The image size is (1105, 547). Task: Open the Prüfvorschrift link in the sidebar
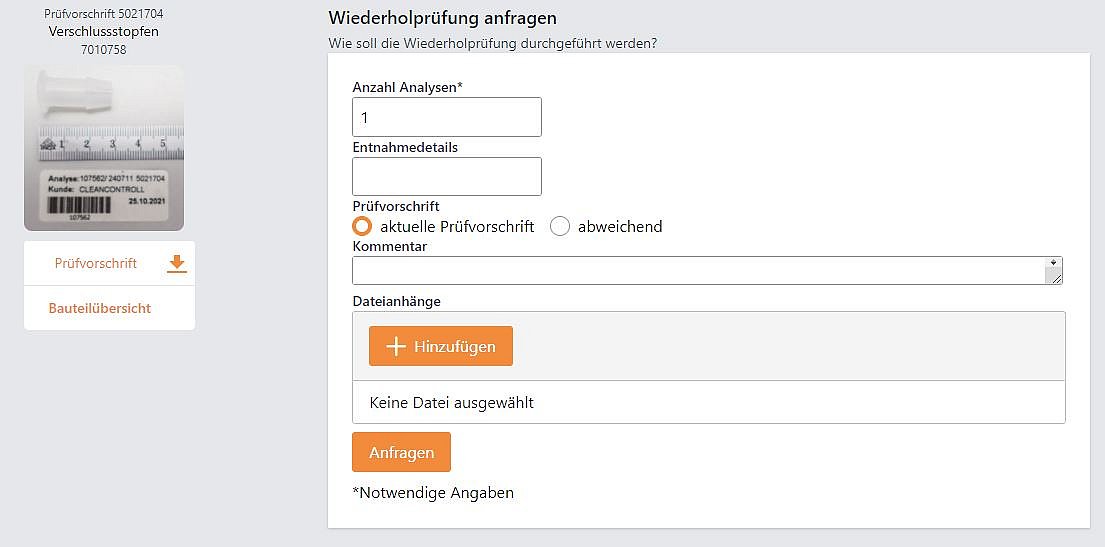click(x=96, y=264)
